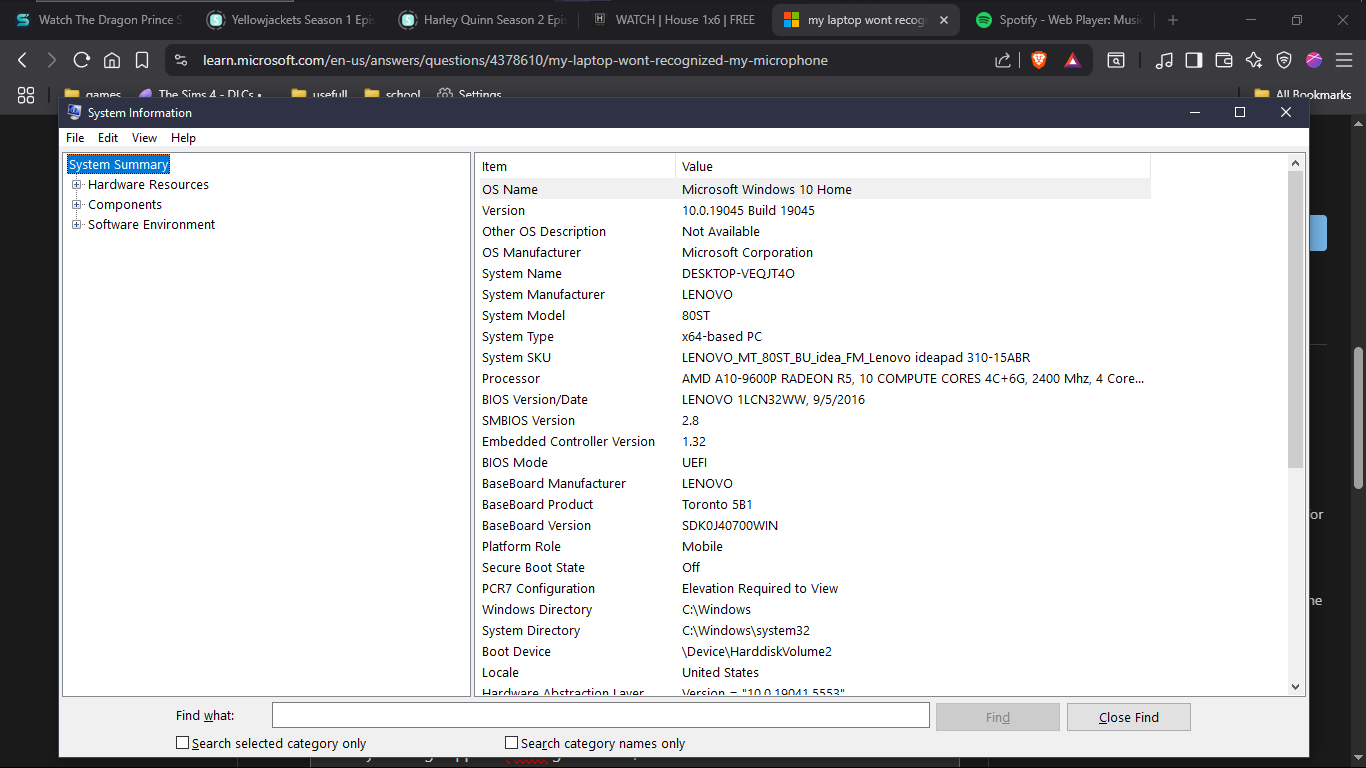The width and height of the screenshot is (1366, 768).
Task: Switch to Harley Quinn Season 2 tab
Action: pos(482,20)
